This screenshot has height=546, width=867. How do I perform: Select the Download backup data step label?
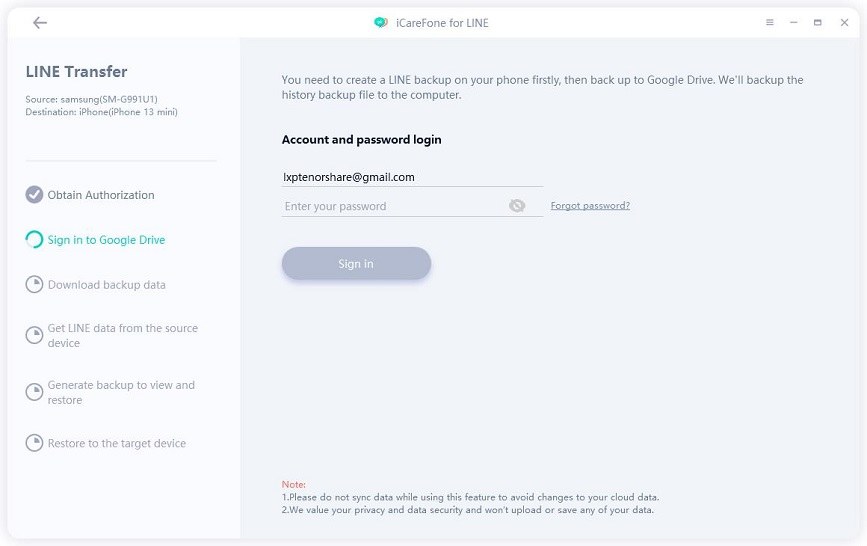point(107,285)
